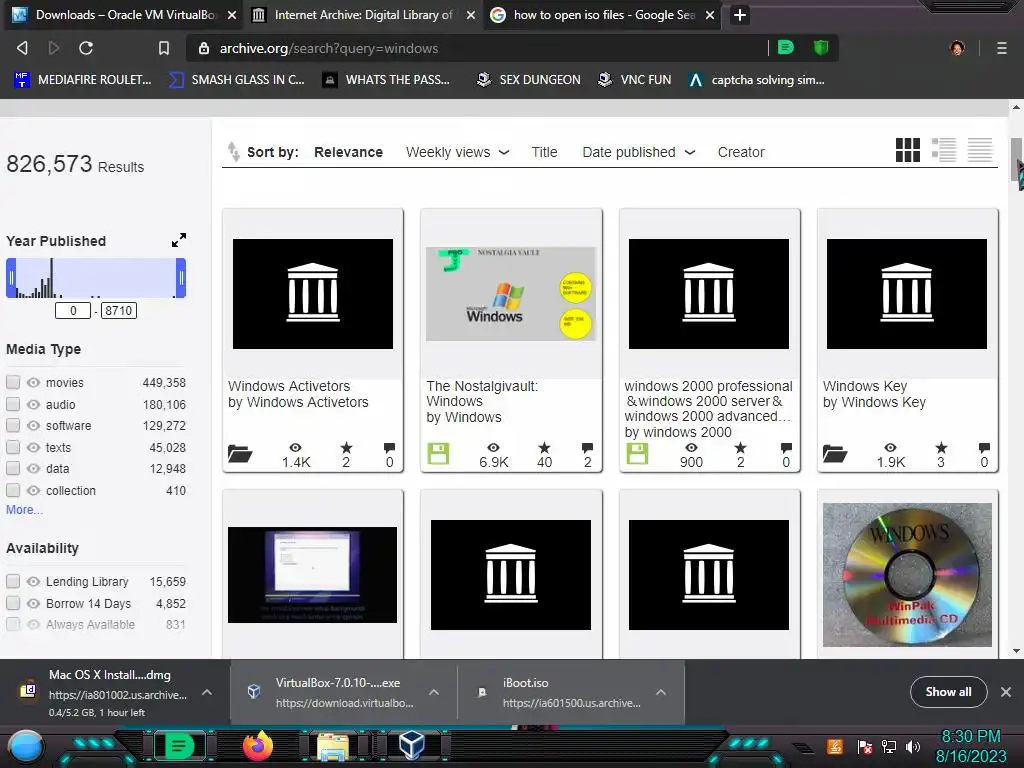Expand the Year Published histogram
Screen dimensions: 1024x768
179,240
